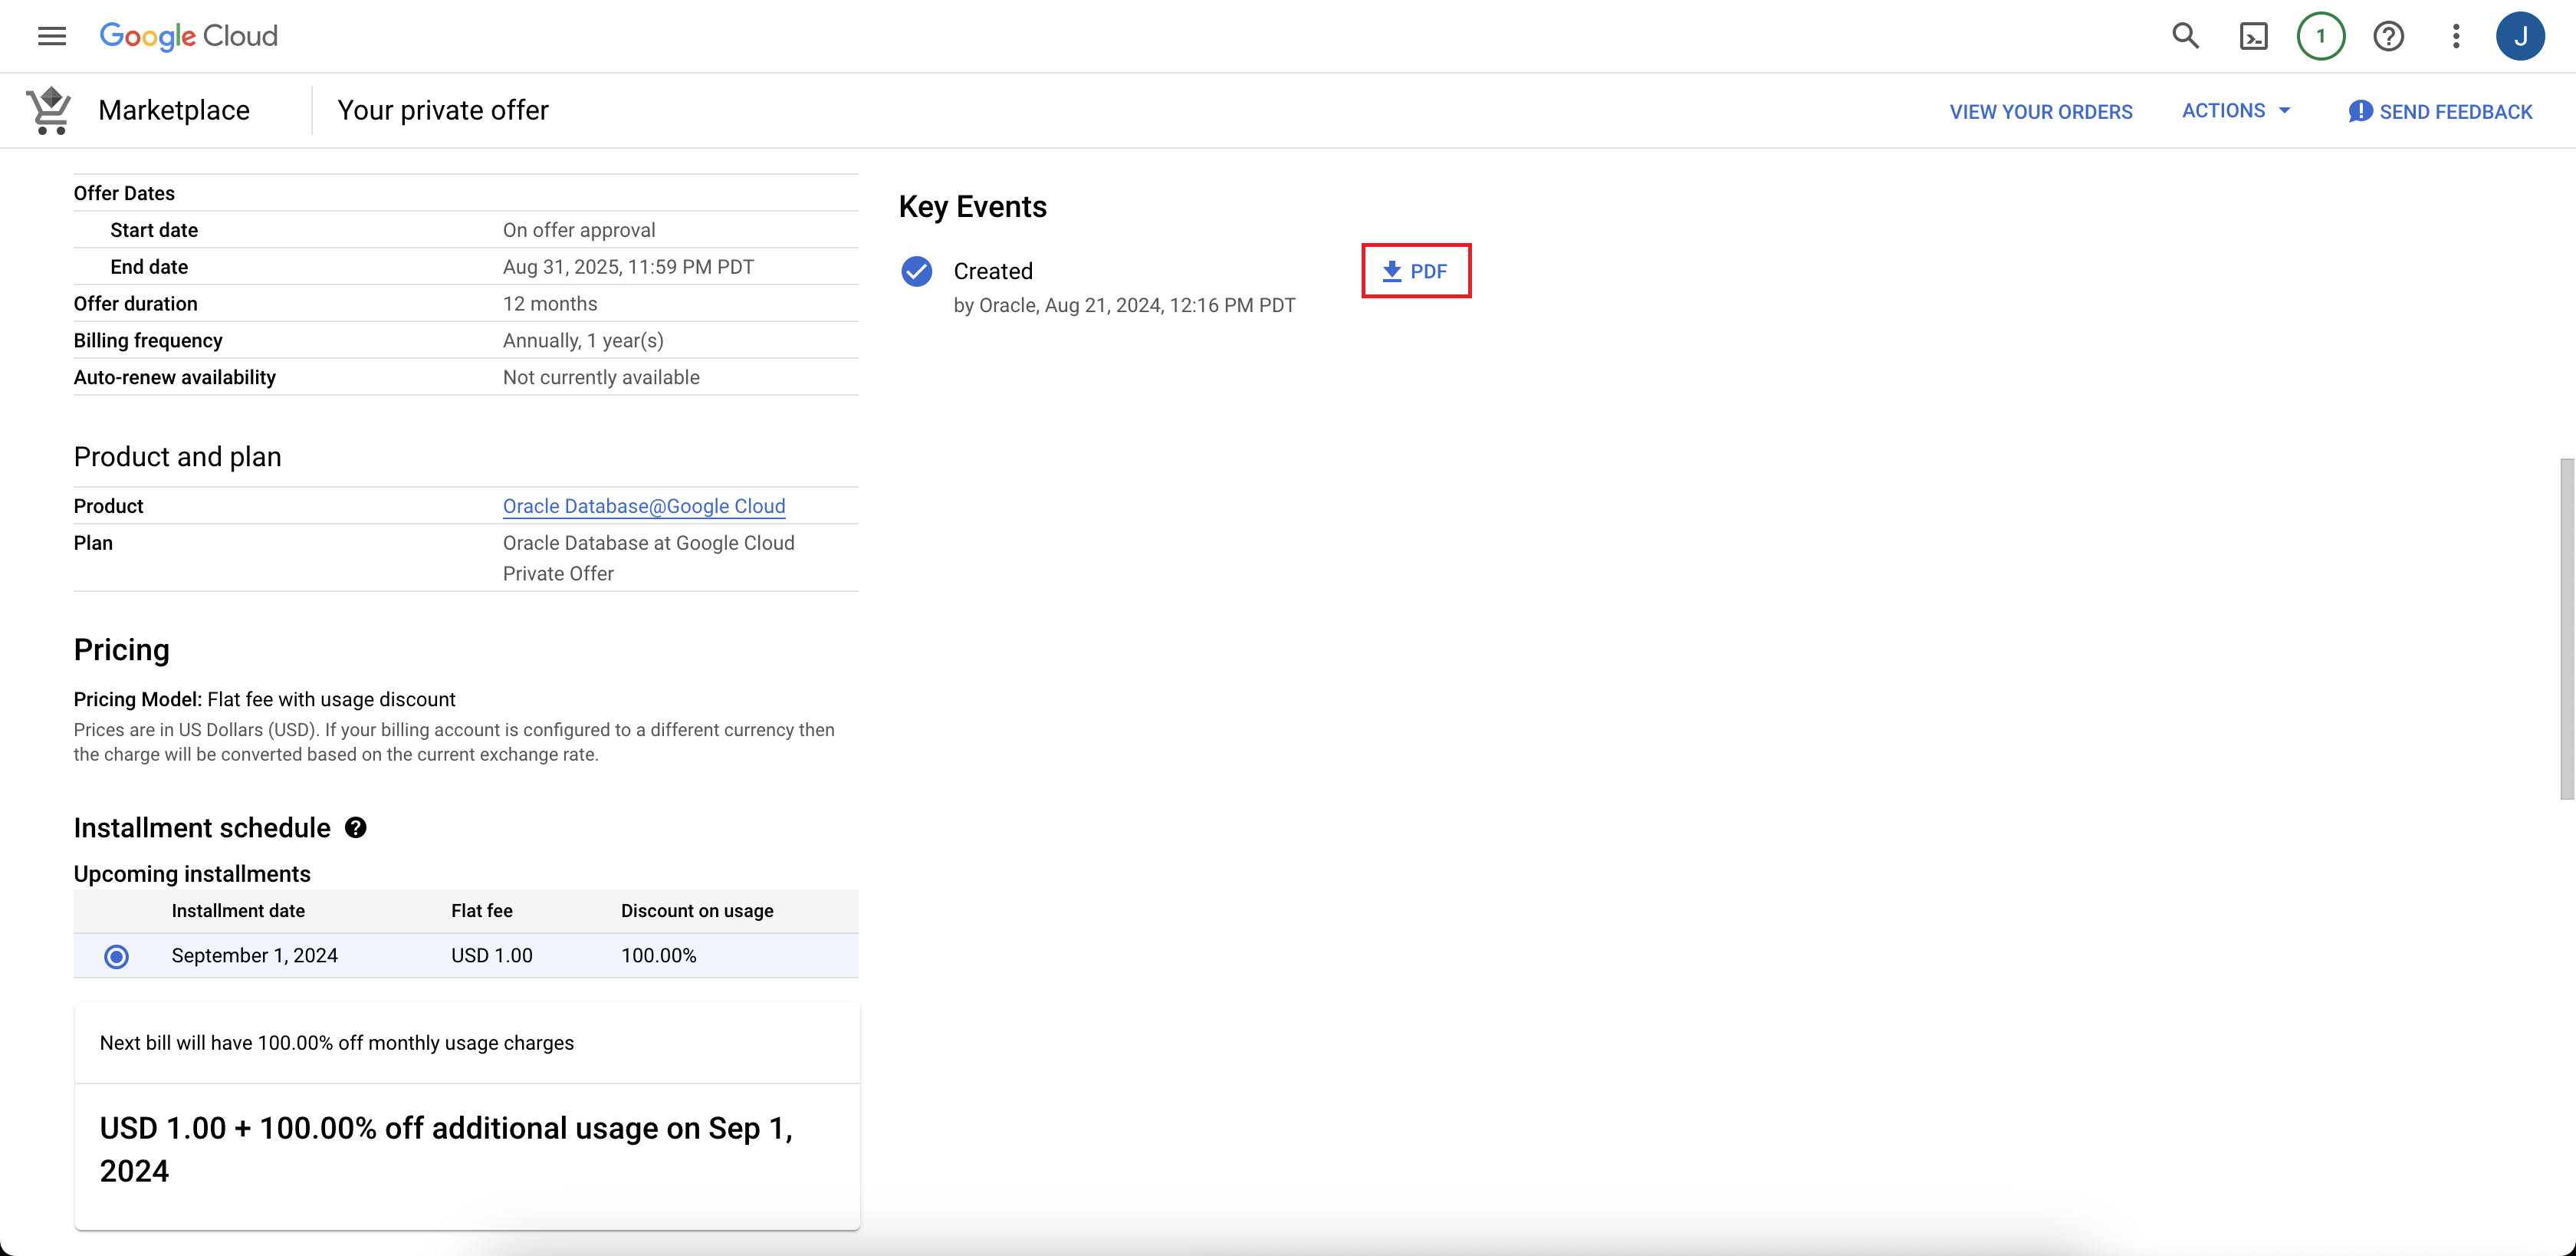Download the offer PDF
This screenshot has width=2576, height=1256.
(x=1415, y=270)
